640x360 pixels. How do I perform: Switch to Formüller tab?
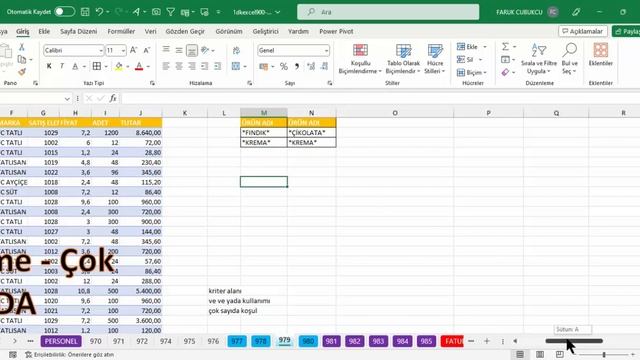(121, 31)
